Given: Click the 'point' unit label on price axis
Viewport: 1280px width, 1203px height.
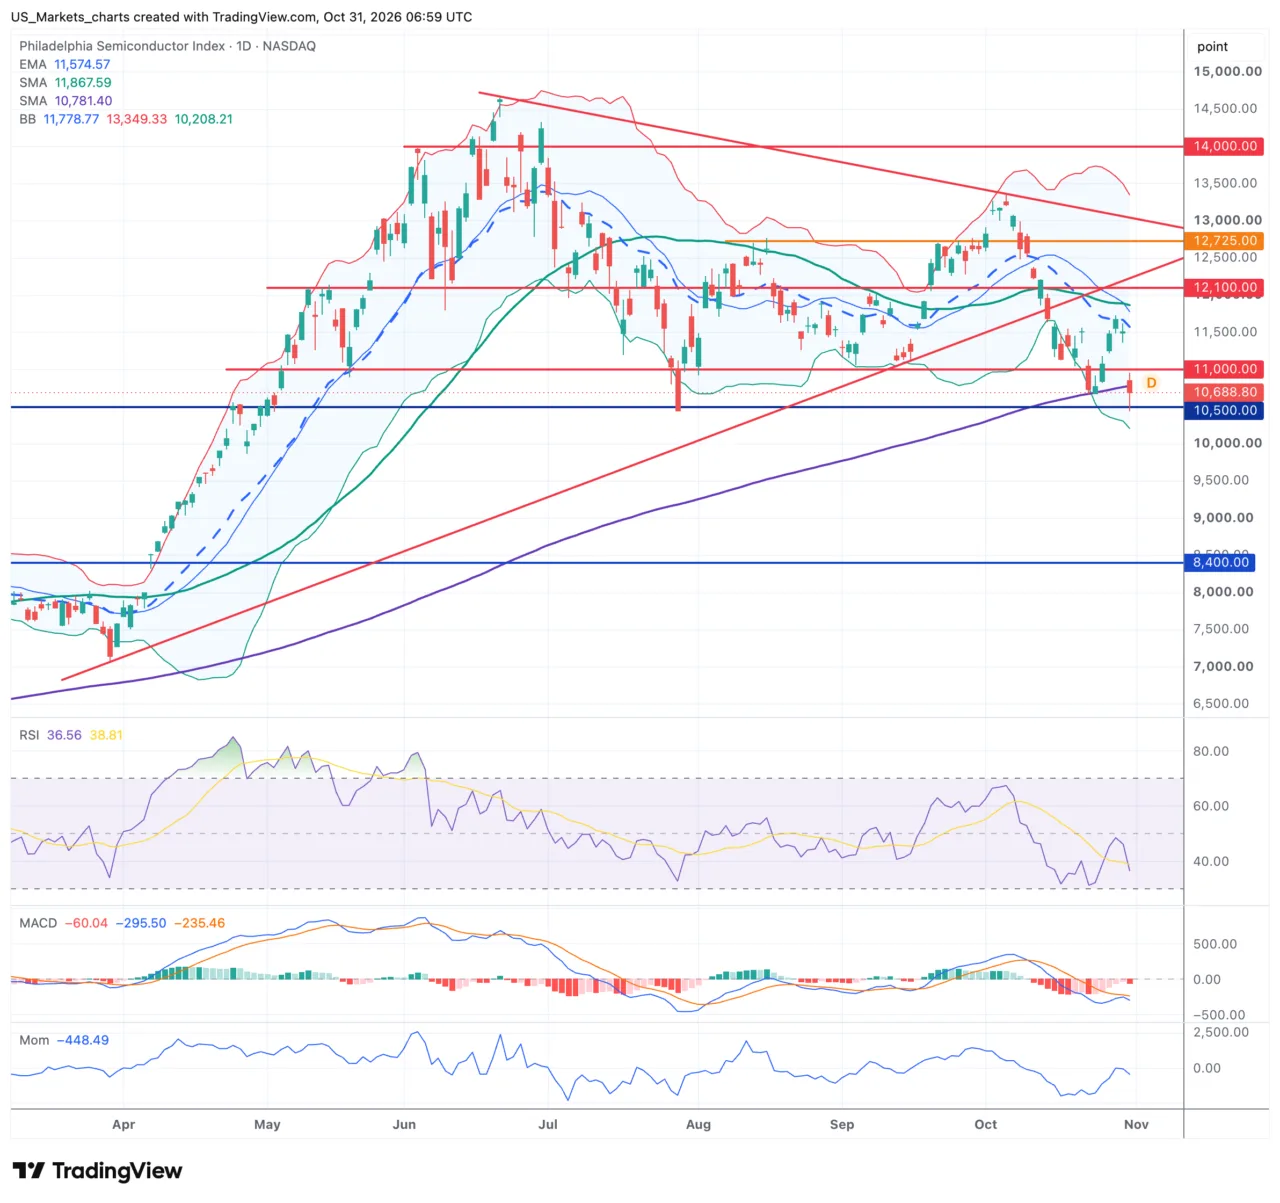Looking at the screenshot, I should point(1212,47).
